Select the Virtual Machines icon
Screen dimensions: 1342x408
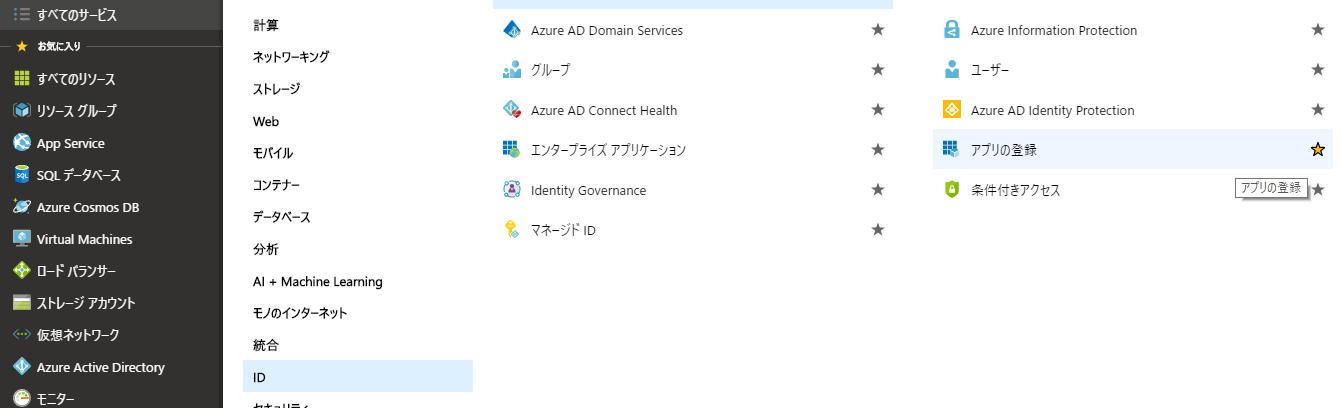[21, 239]
